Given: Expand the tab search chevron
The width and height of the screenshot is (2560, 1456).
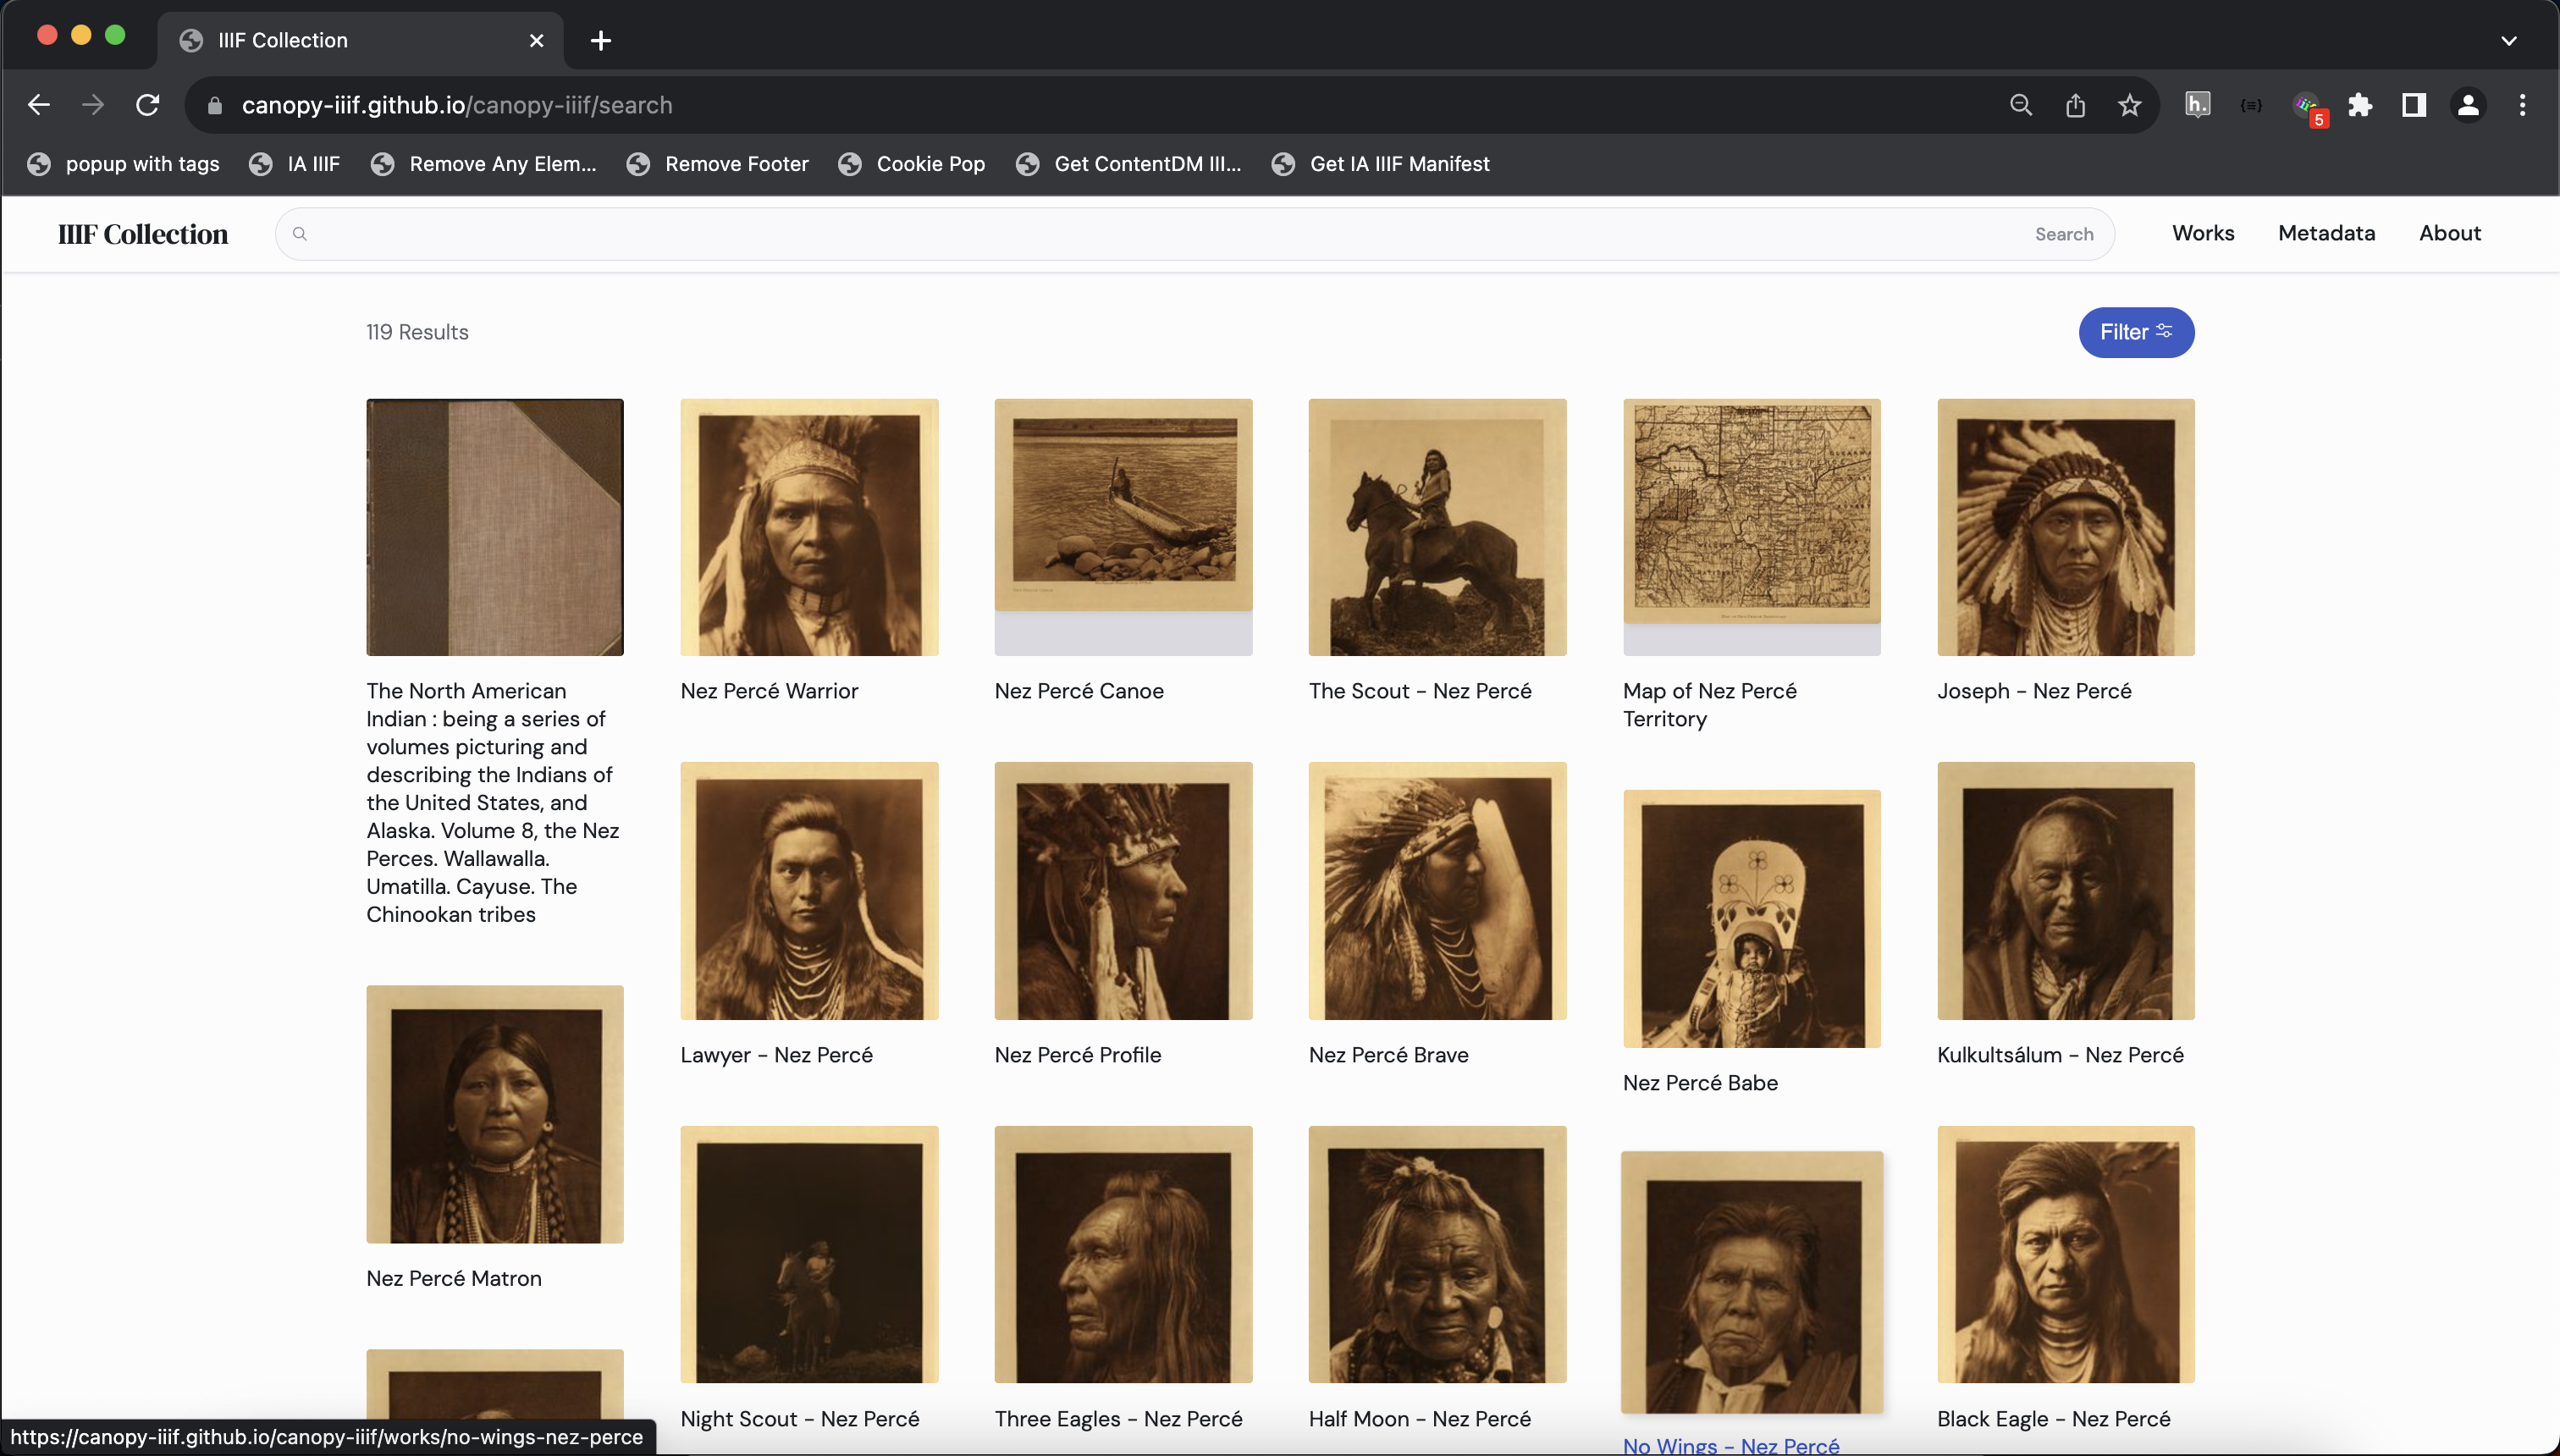Looking at the screenshot, I should 2508,41.
